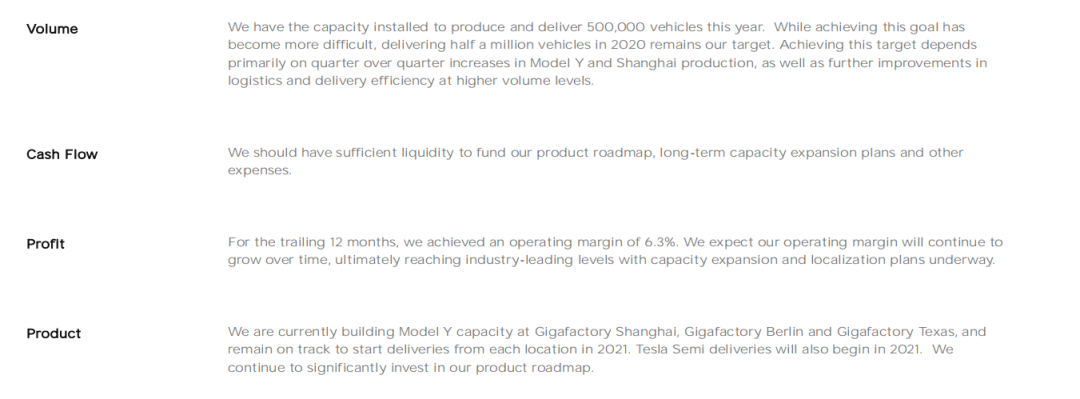Click the "6.3%" operating margin figure
Image resolution: width=1080 pixels, height=399 pixels.
click(661, 243)
